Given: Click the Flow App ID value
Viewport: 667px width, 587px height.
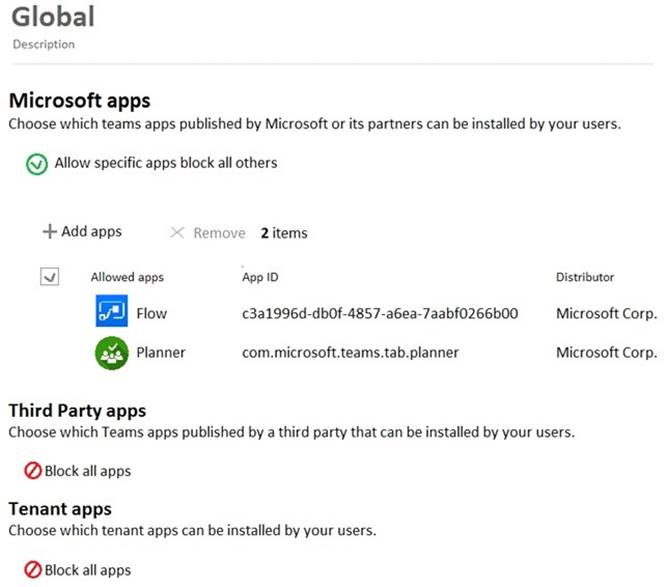Looking at the screenshot, I should pos(379,313).
